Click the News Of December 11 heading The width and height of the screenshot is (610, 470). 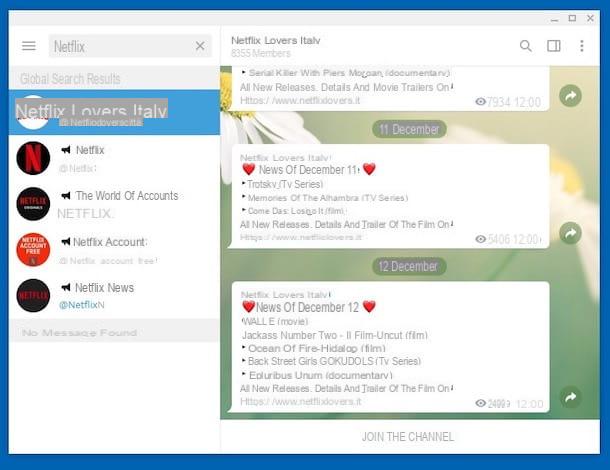coord(309,170)
